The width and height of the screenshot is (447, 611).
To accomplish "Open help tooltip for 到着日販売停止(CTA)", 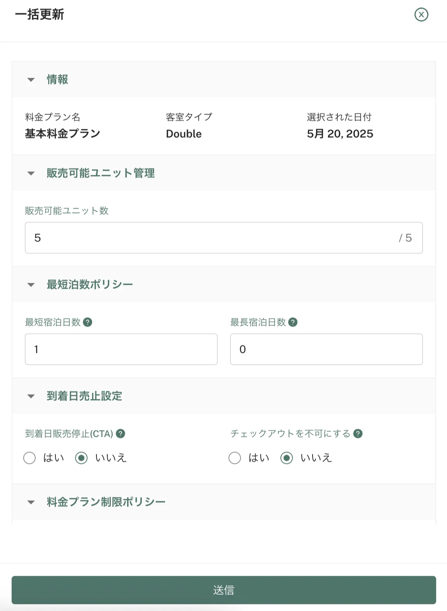I will [121, 434].
